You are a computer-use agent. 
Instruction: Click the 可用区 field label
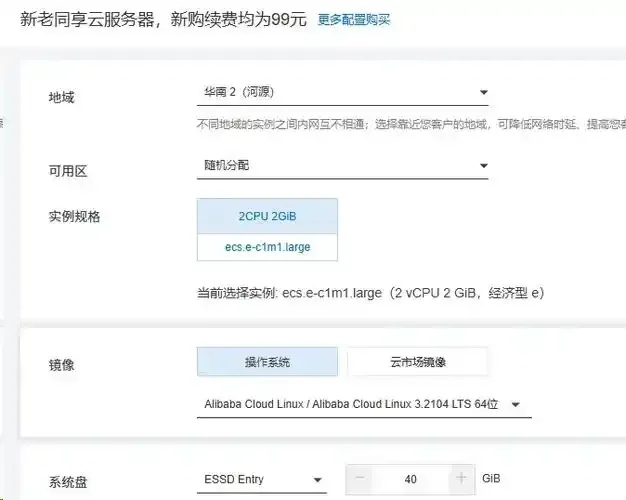[68, 171]
